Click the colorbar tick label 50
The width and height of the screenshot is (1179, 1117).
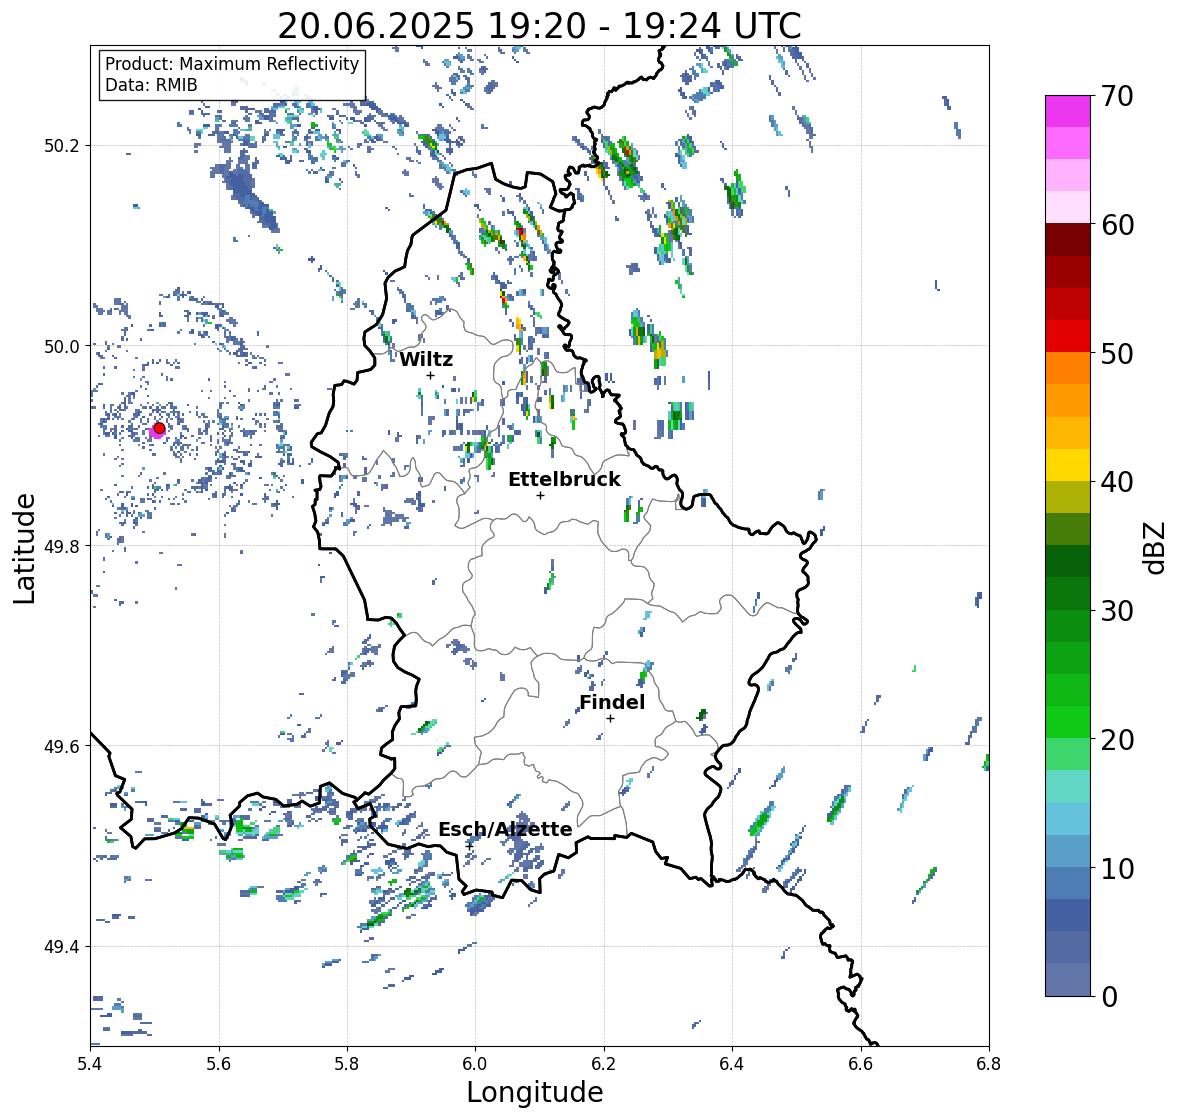click(x=1117, y=353)
